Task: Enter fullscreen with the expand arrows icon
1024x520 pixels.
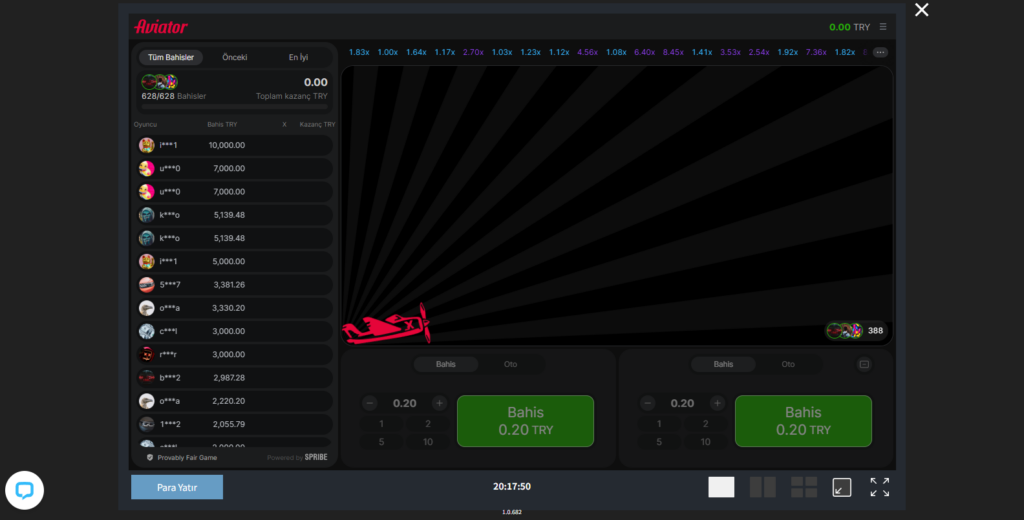Action: [880, 487]
